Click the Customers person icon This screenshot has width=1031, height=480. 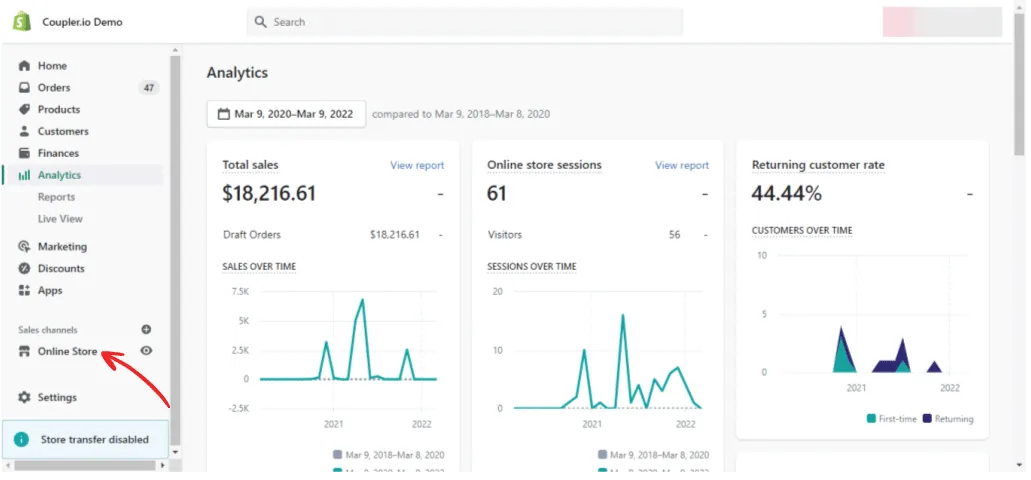click(x=24, y=131)
